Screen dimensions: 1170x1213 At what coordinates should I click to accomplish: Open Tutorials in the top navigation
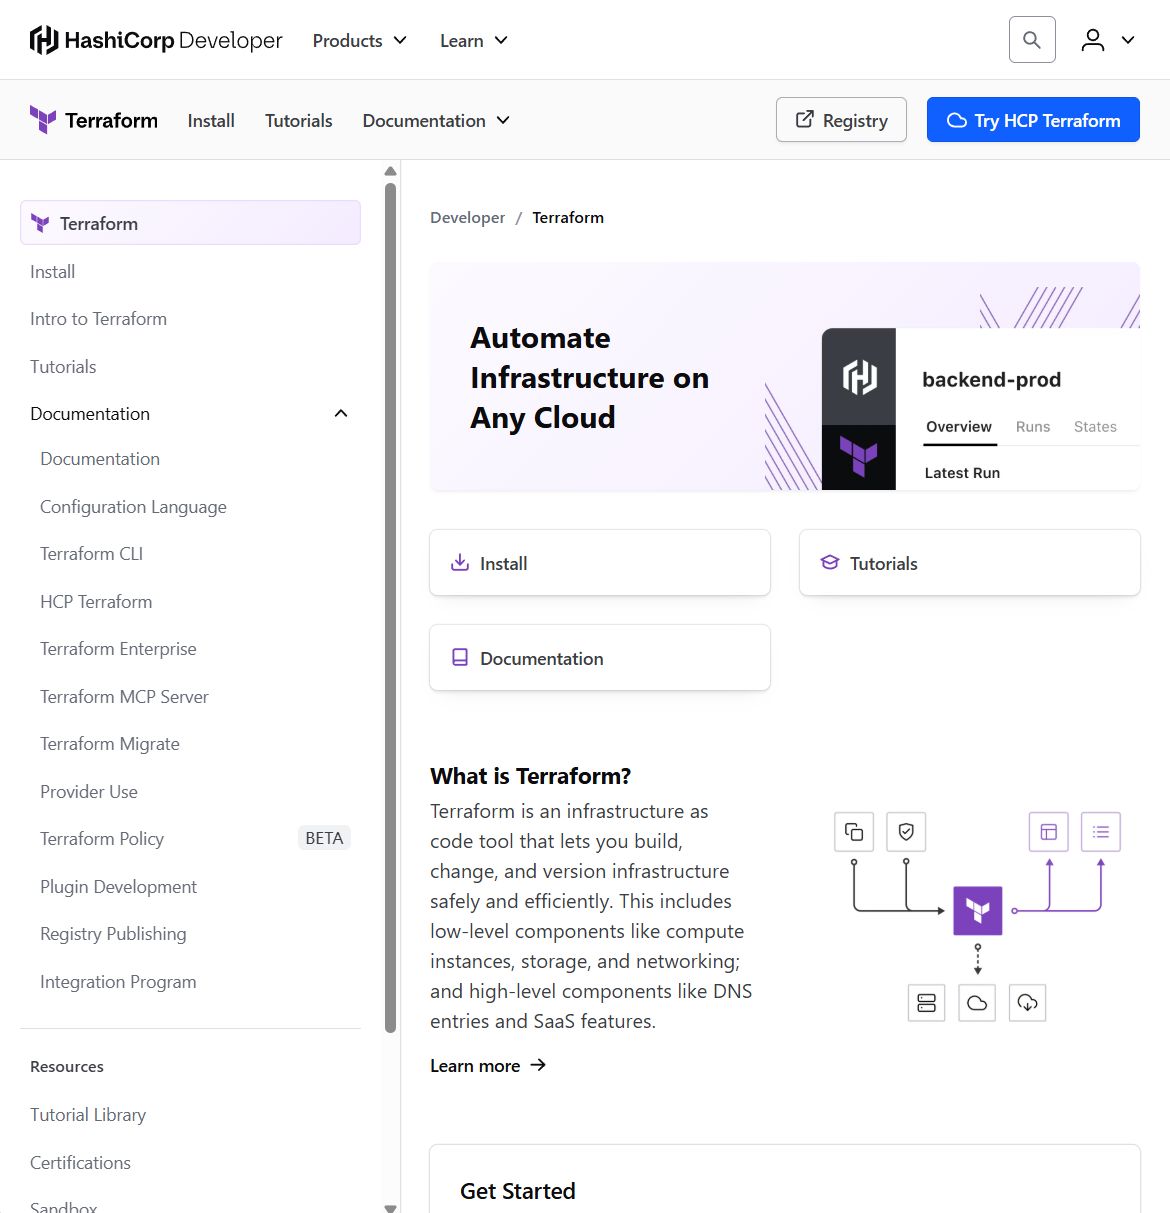298,120
